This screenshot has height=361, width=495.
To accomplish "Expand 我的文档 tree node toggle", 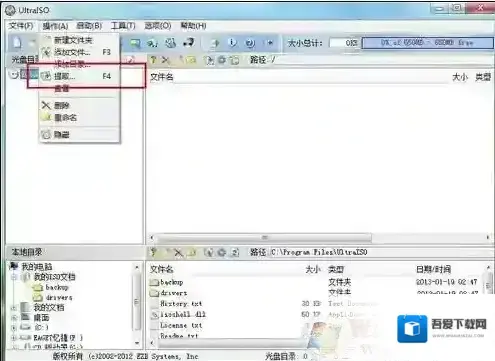I will point(14,308).
